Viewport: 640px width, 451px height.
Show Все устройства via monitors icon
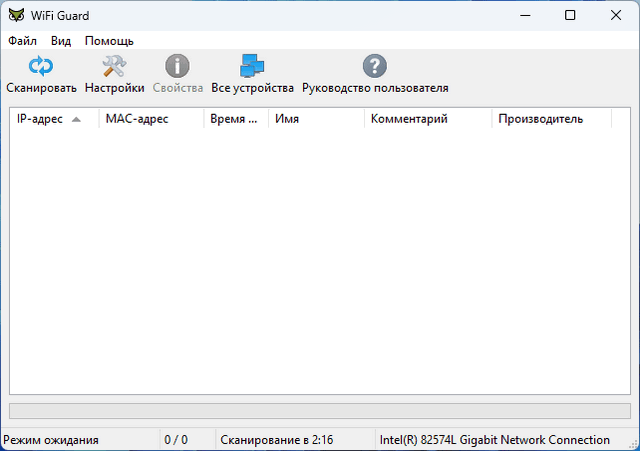(252, 67)
